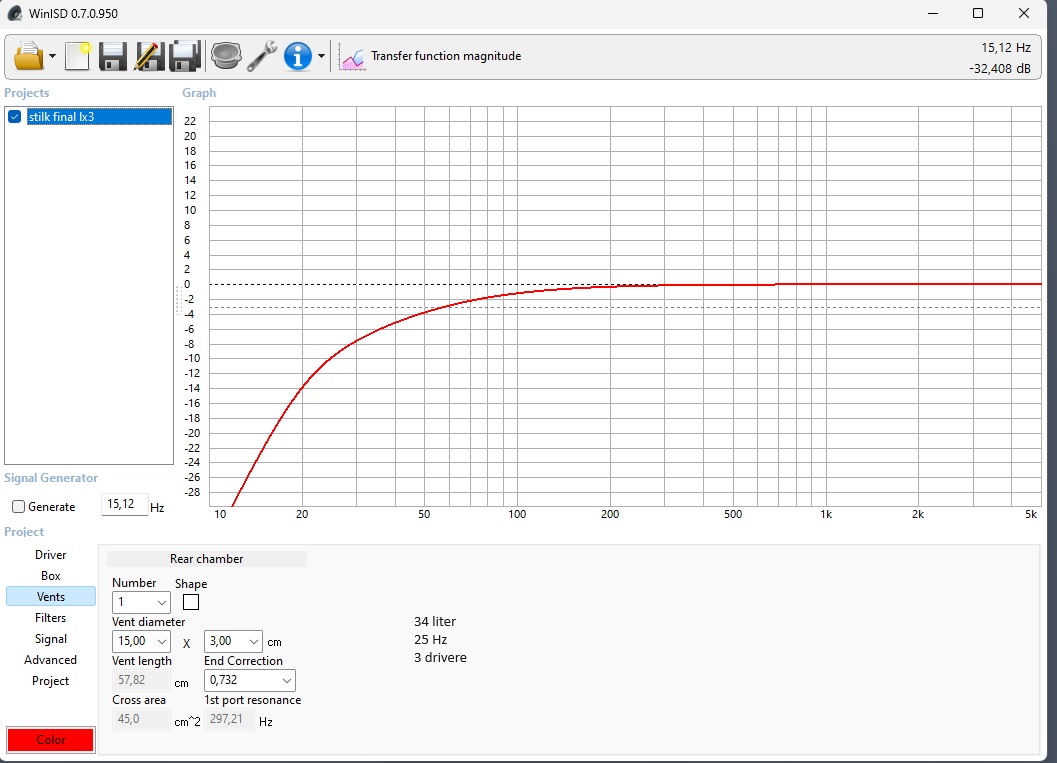This screenshot has height=763, width=1057.
Task: Open the Advanced tab
Action: [51, 659]
